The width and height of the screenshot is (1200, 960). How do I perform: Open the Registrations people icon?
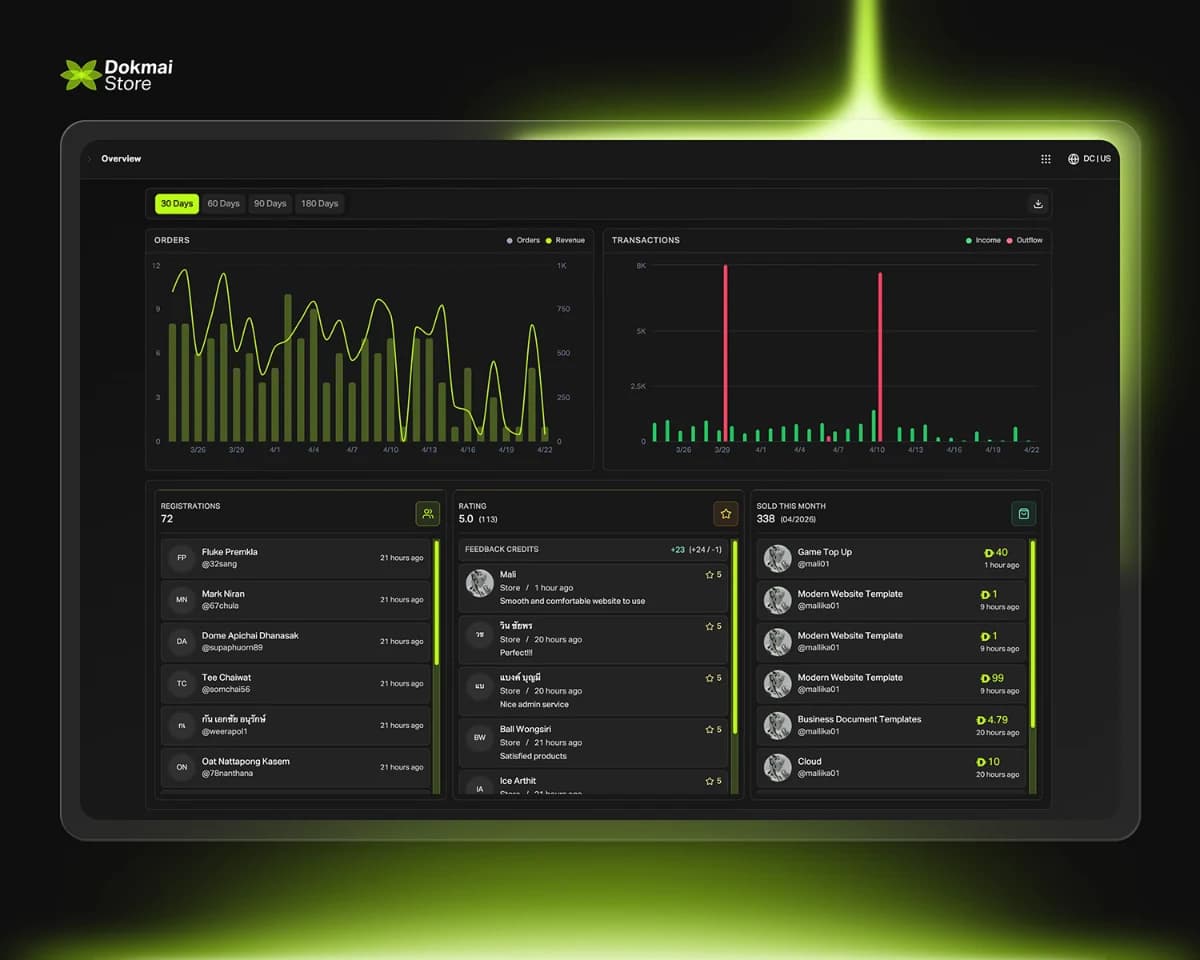(428, 513)
